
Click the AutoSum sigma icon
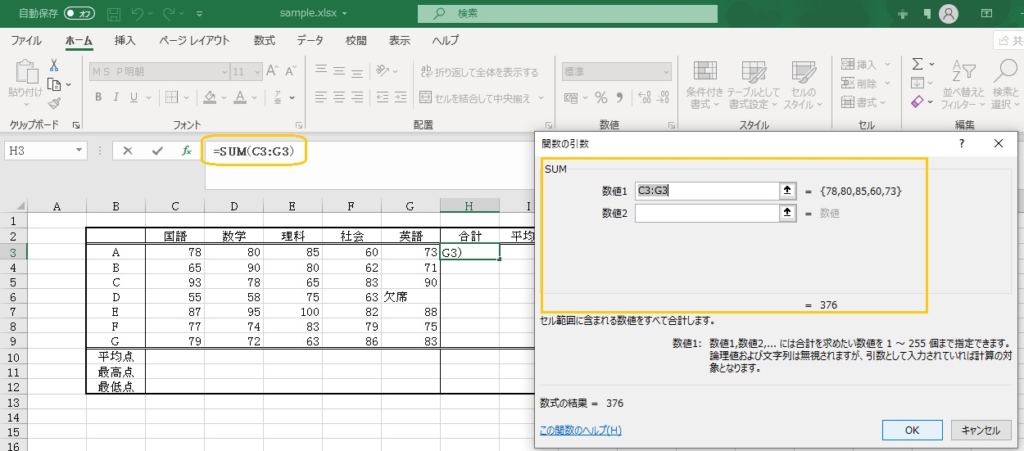pyautogui.click(x=917, y=64)
